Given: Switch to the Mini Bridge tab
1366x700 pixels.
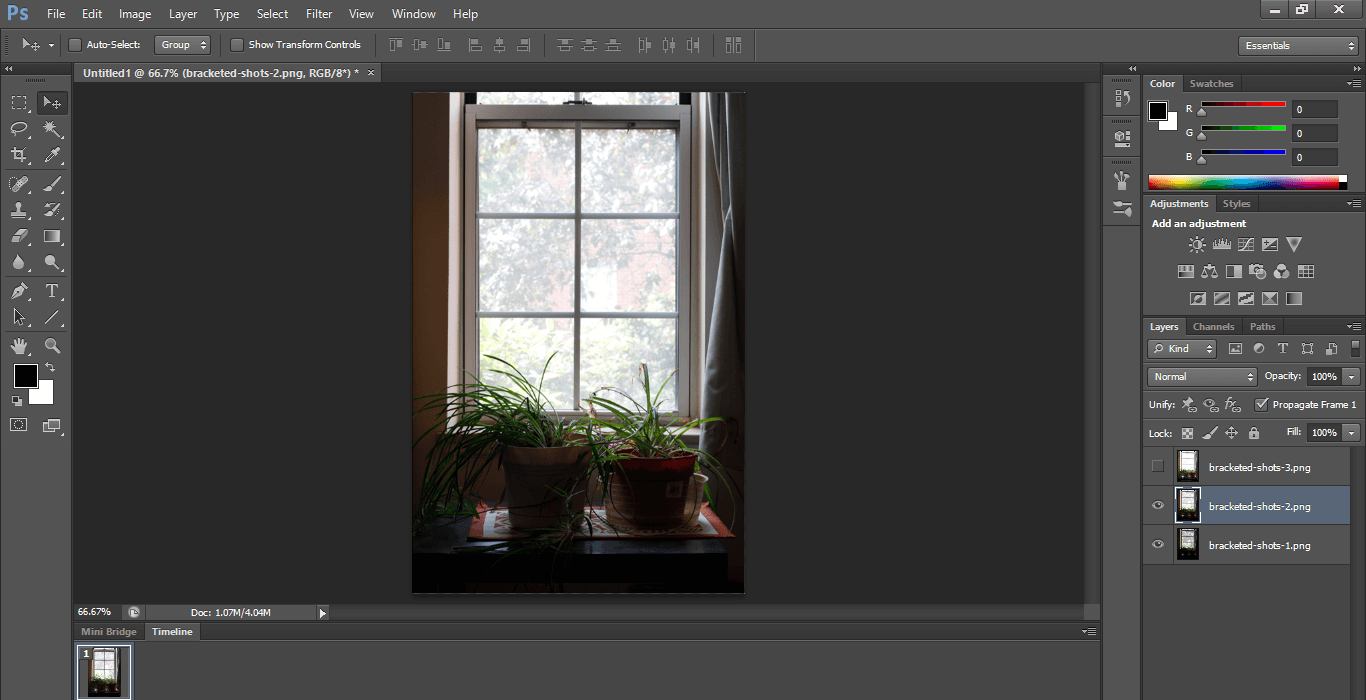Looking at the screenshot, I should coord(108,632).
